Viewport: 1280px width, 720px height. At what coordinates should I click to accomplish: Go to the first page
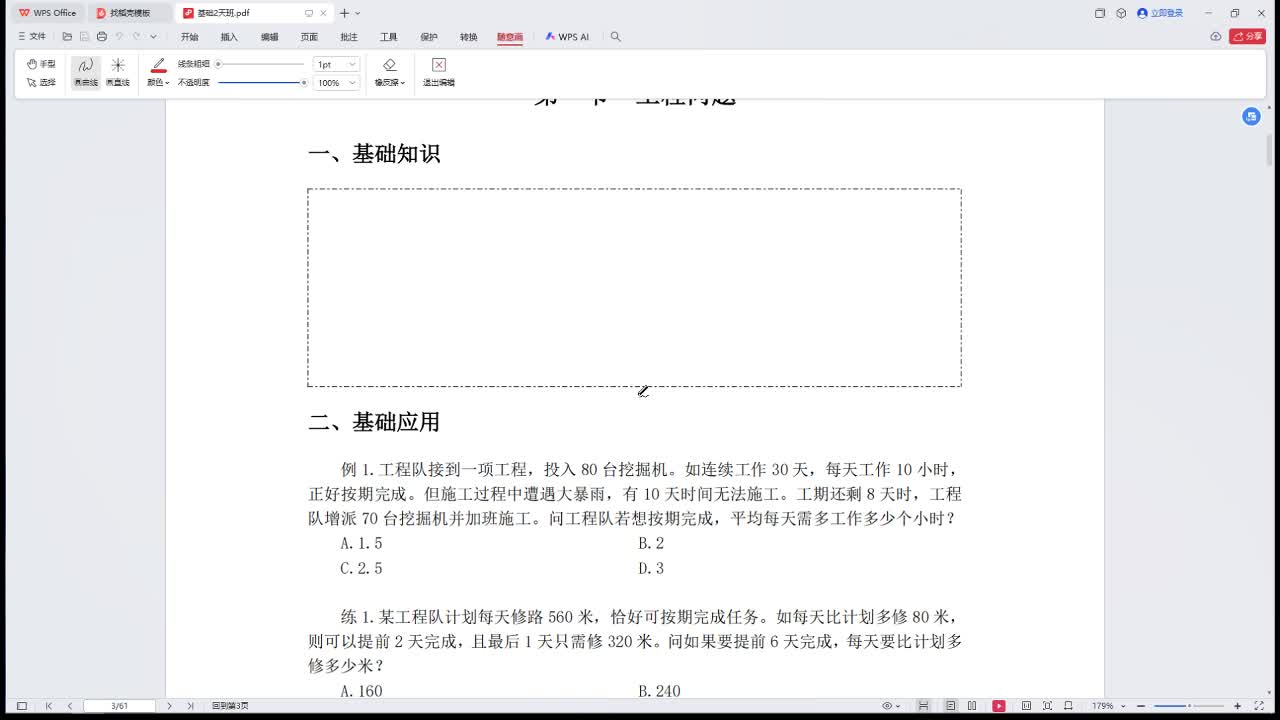coord(49,706)
